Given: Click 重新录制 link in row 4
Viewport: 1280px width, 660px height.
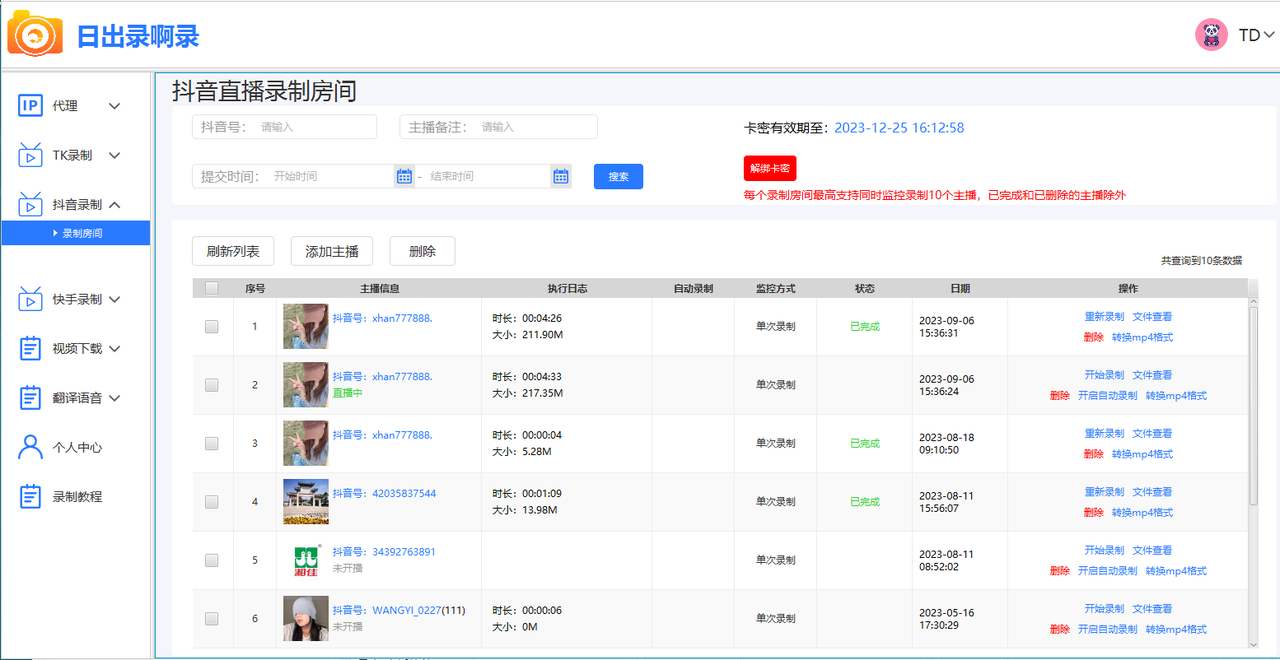Looking at the screenshot, I should pyautogui.click(x=1104, y=492).
